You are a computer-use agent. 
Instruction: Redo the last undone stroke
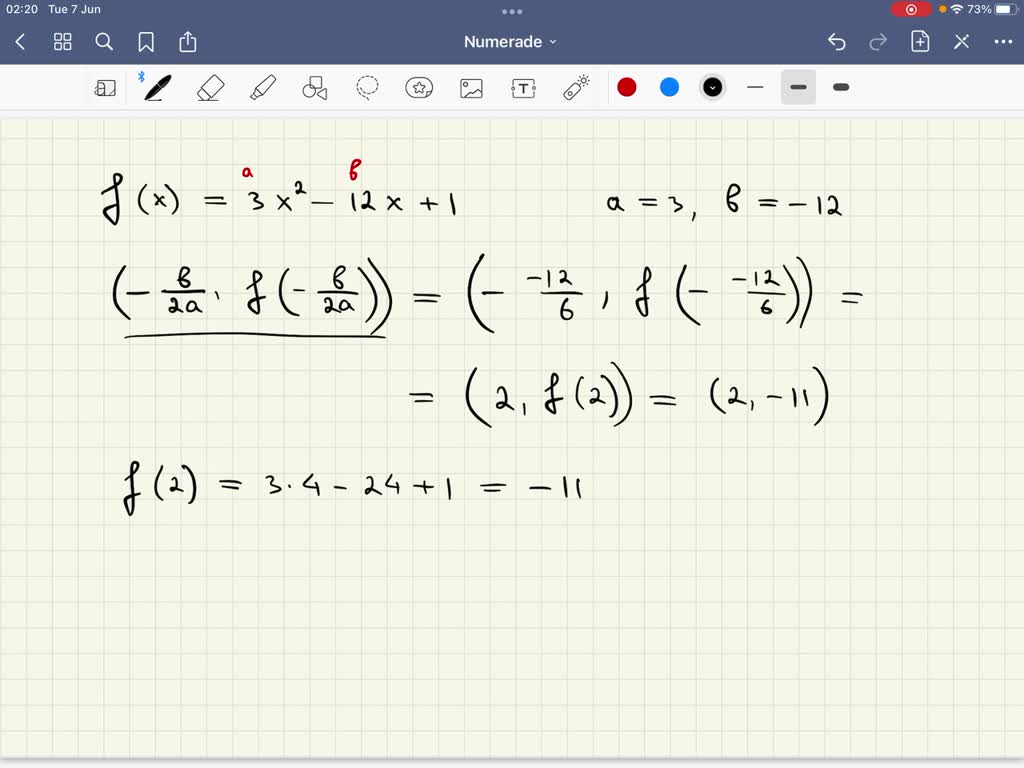[x=878, y=42]
